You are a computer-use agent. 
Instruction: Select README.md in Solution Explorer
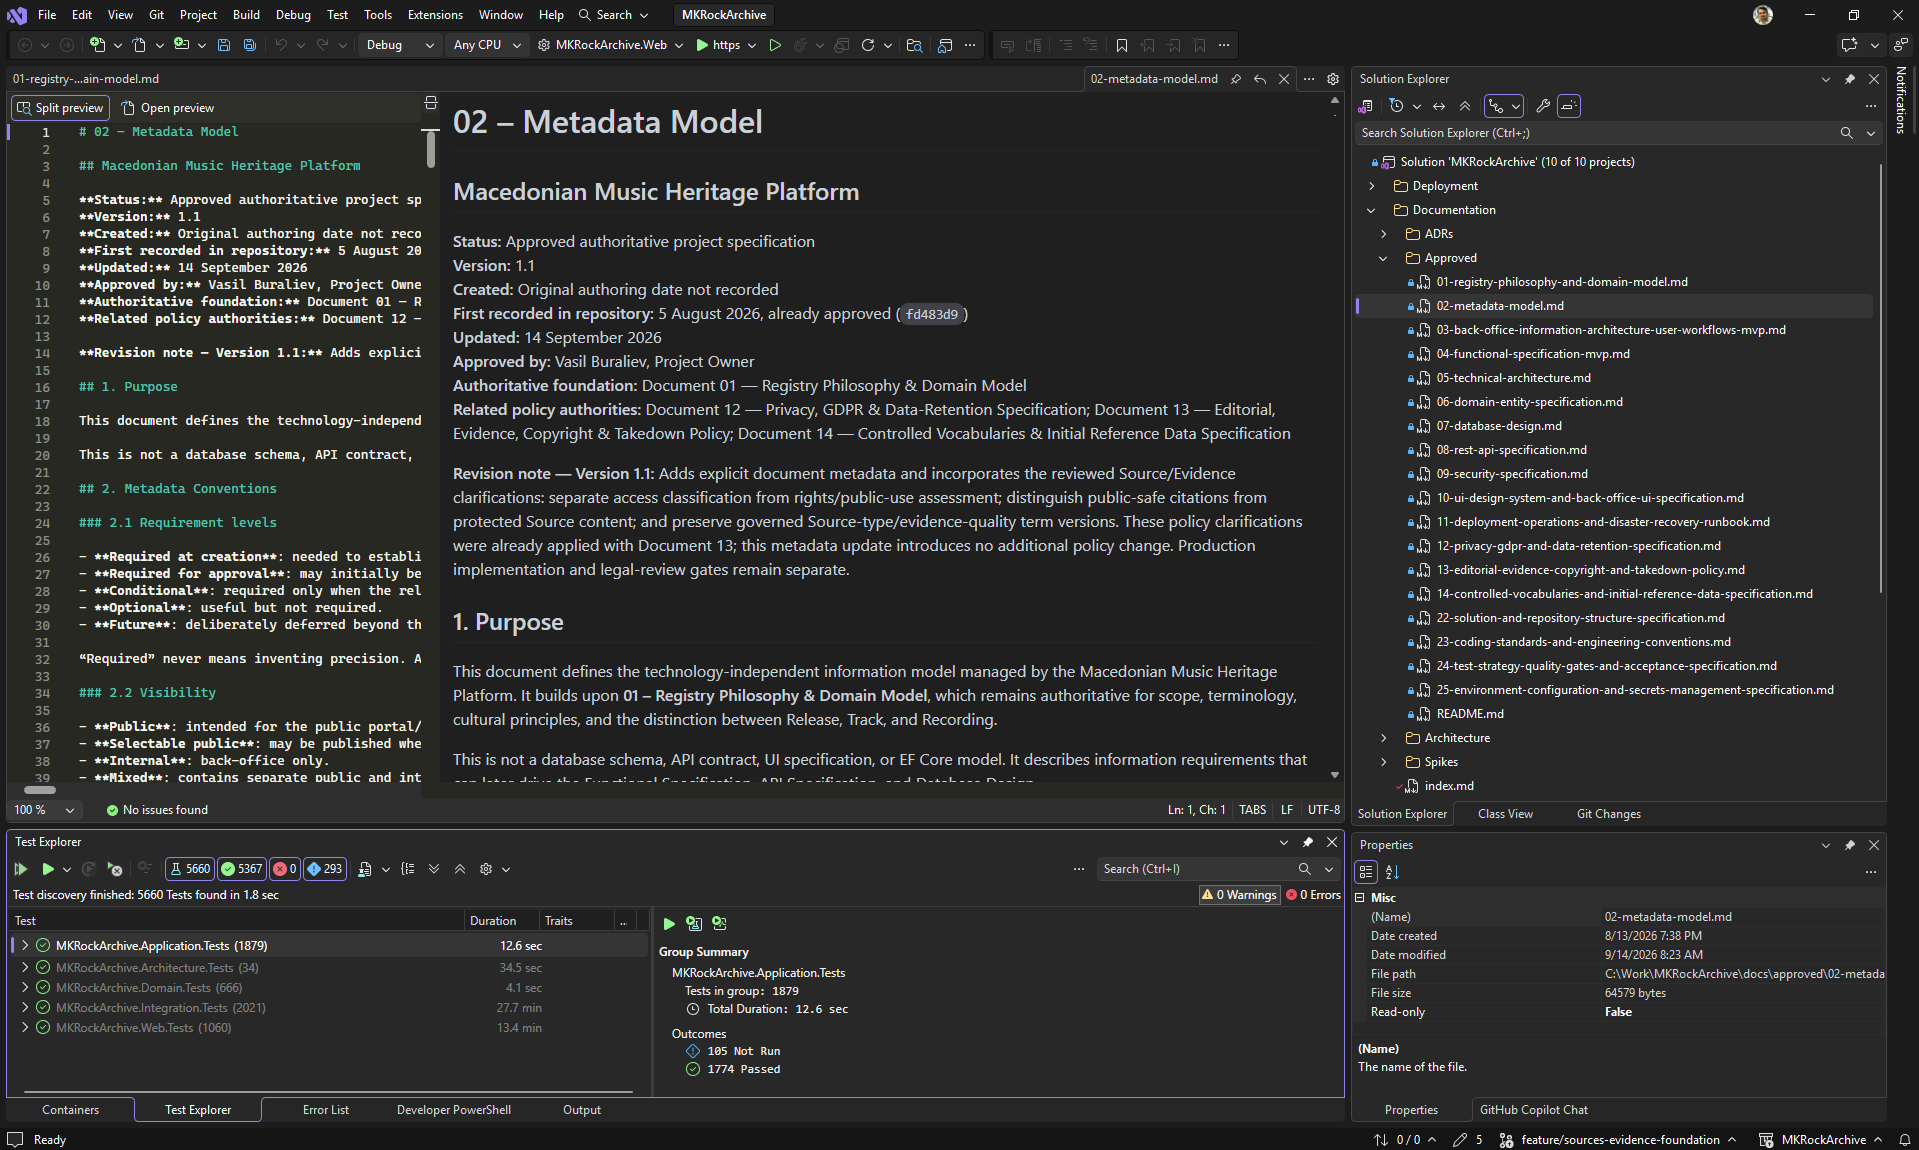[1470, 714]
